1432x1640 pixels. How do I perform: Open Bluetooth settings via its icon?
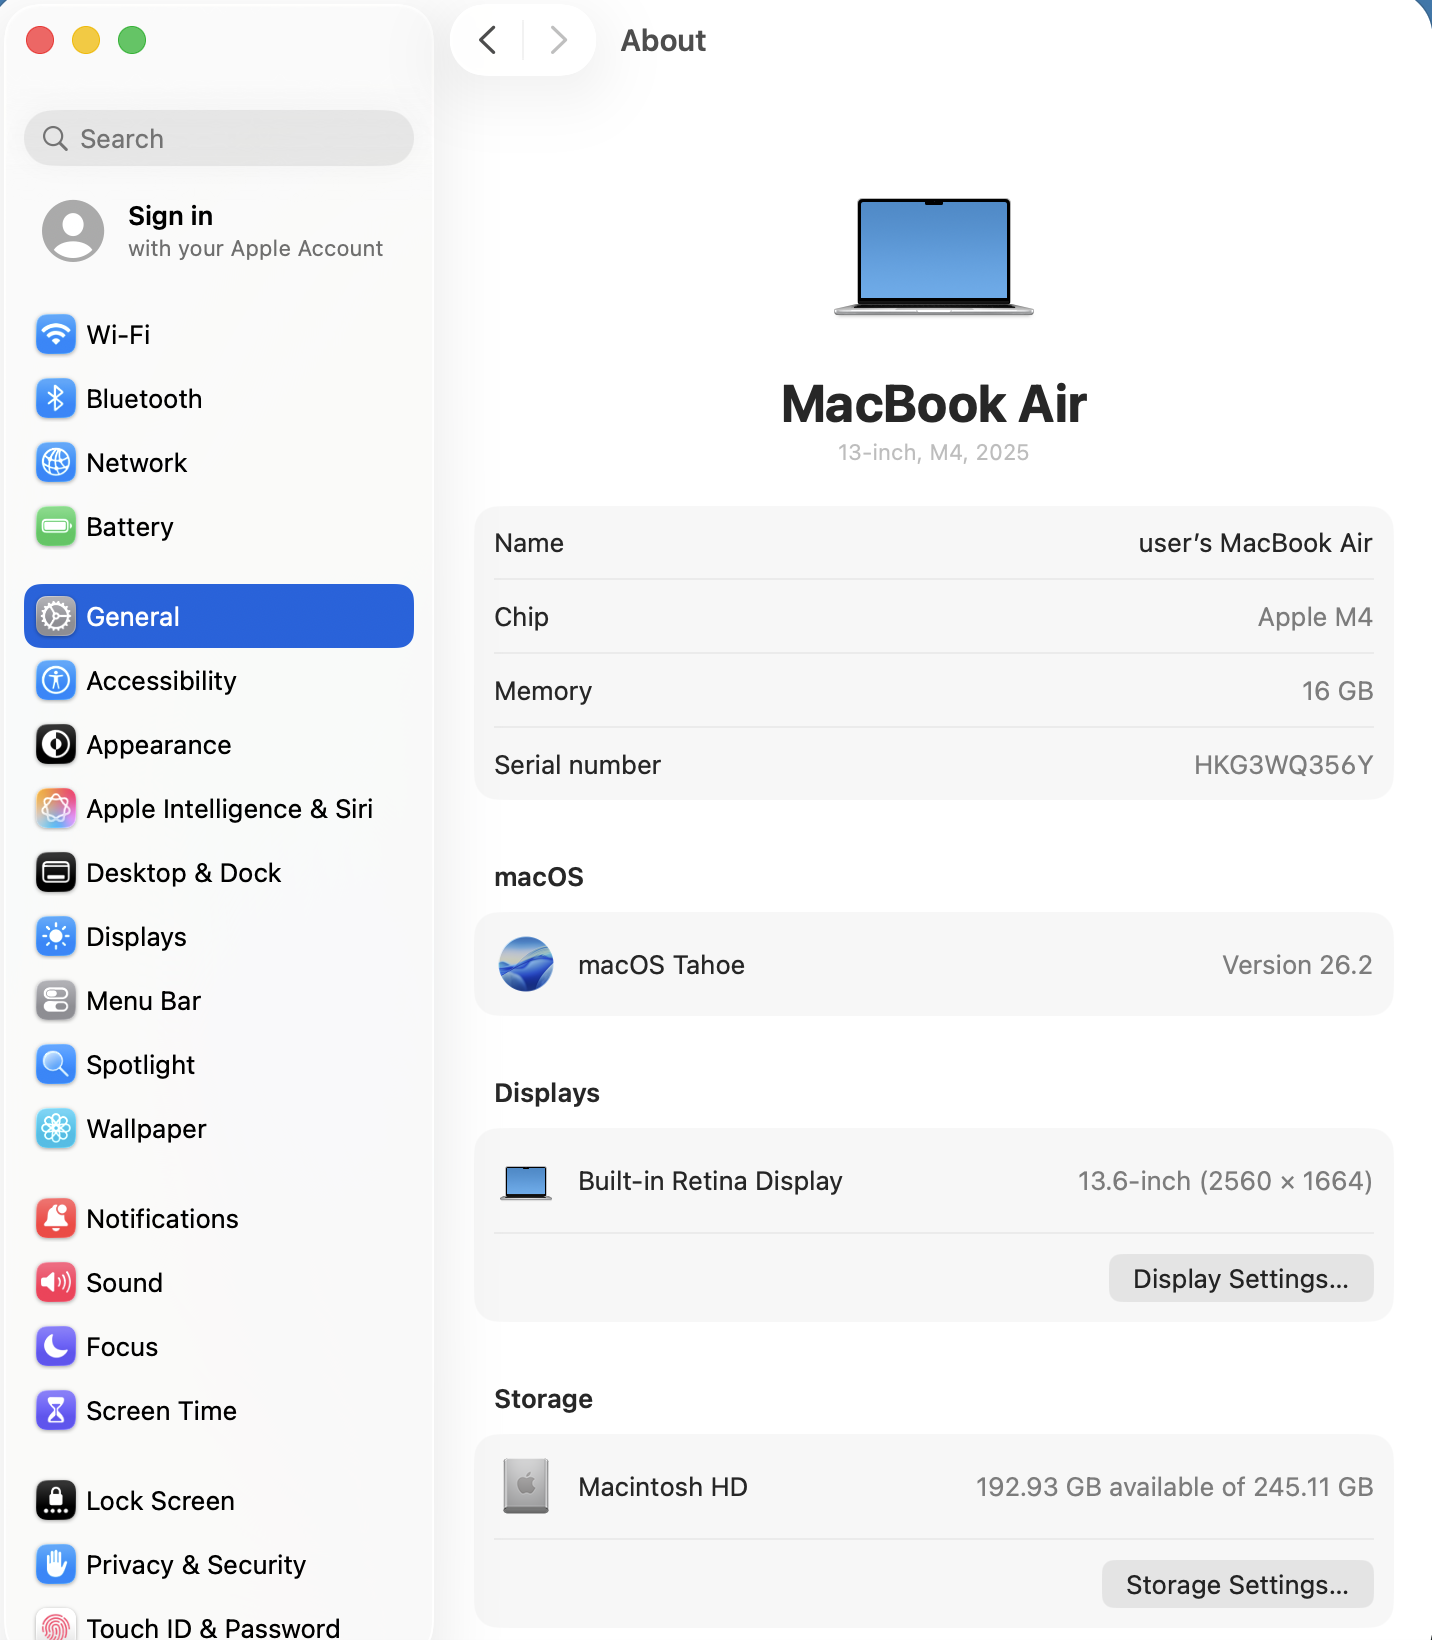(x=56, y=399)
